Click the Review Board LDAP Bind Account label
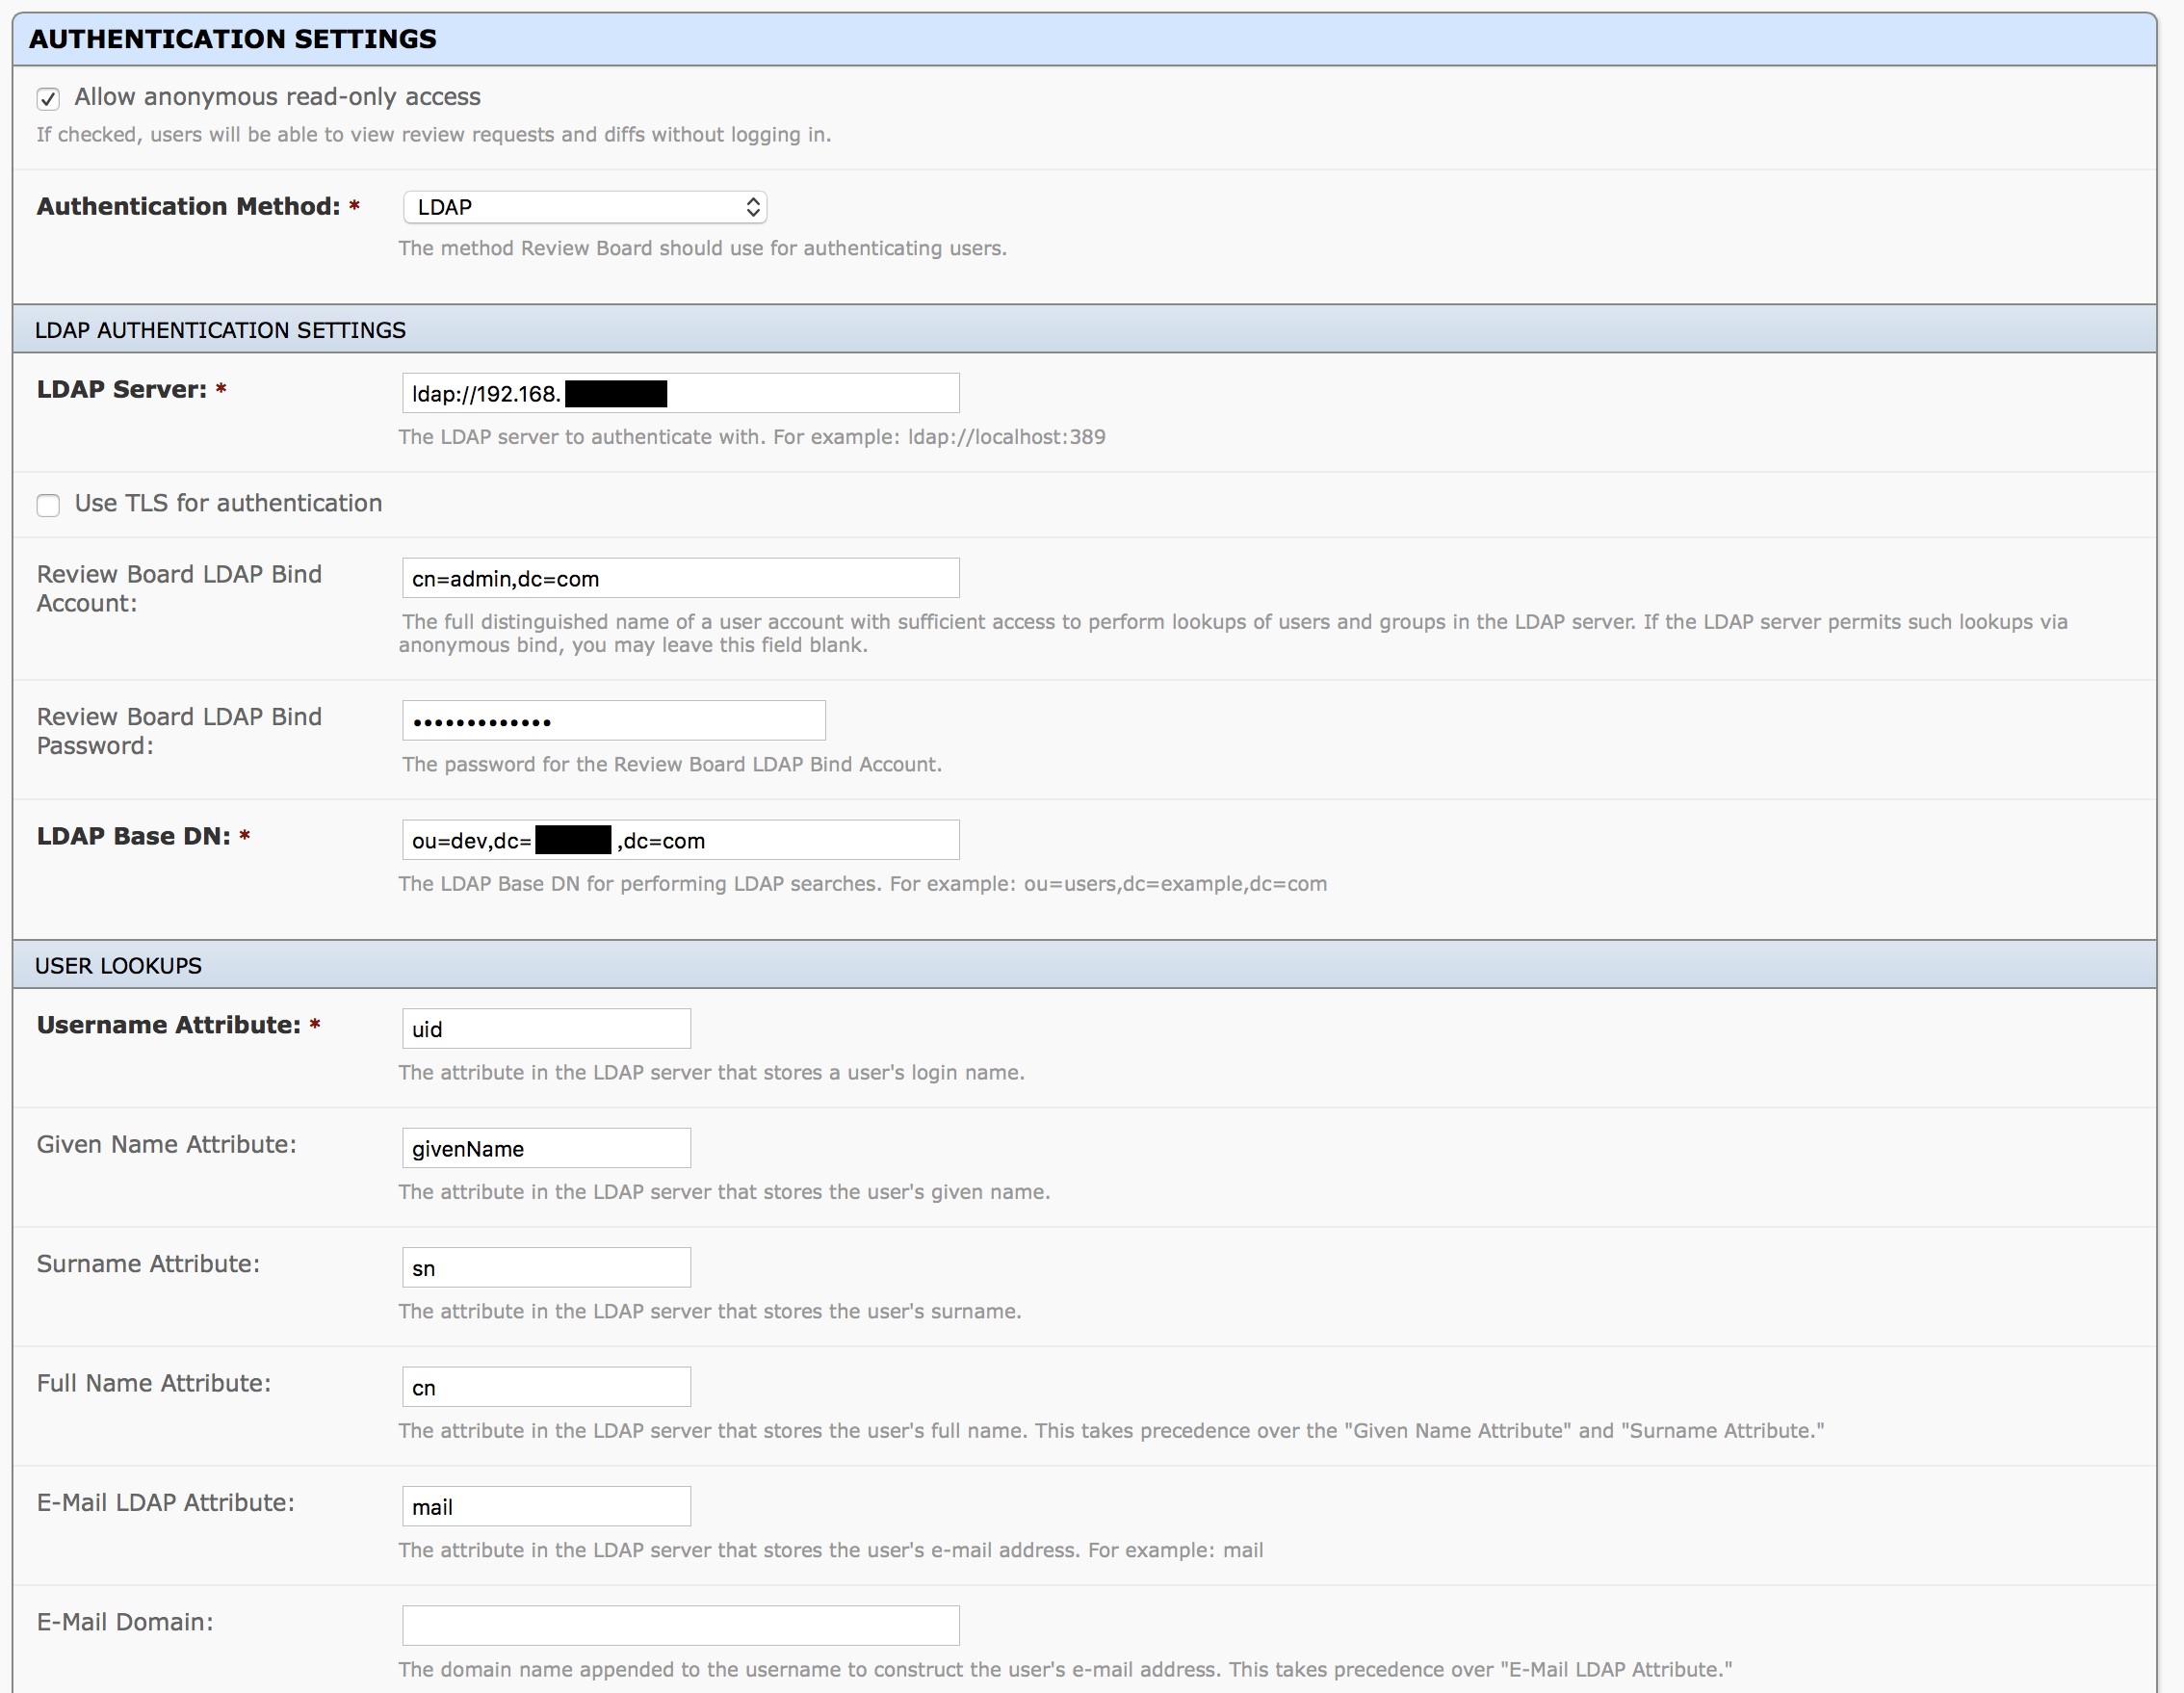The width and height of the screenshot is (2184, 1693). (179, 589)
